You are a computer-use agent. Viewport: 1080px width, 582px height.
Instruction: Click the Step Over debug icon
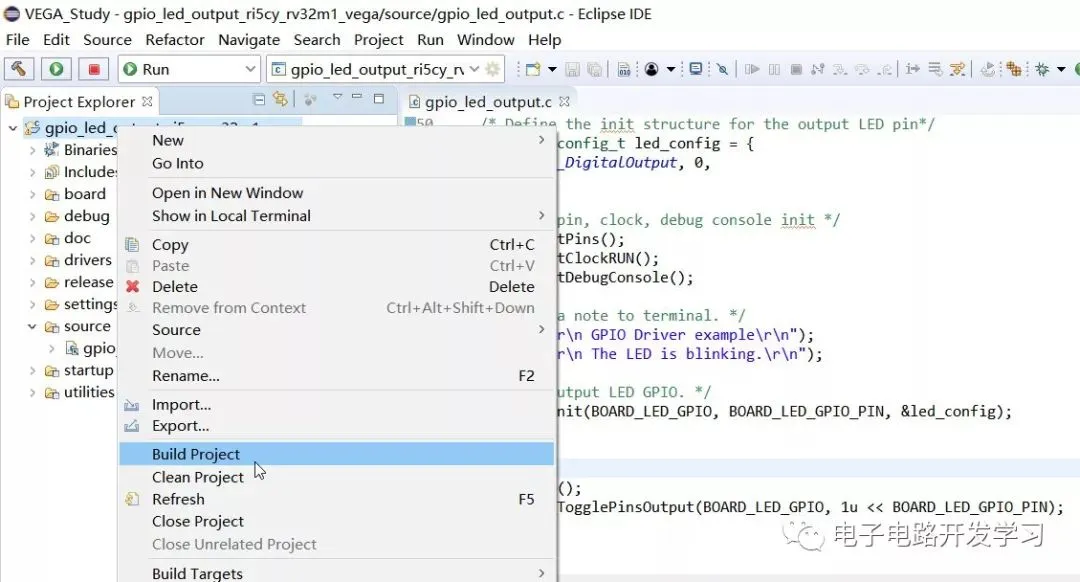pos(862,69)
